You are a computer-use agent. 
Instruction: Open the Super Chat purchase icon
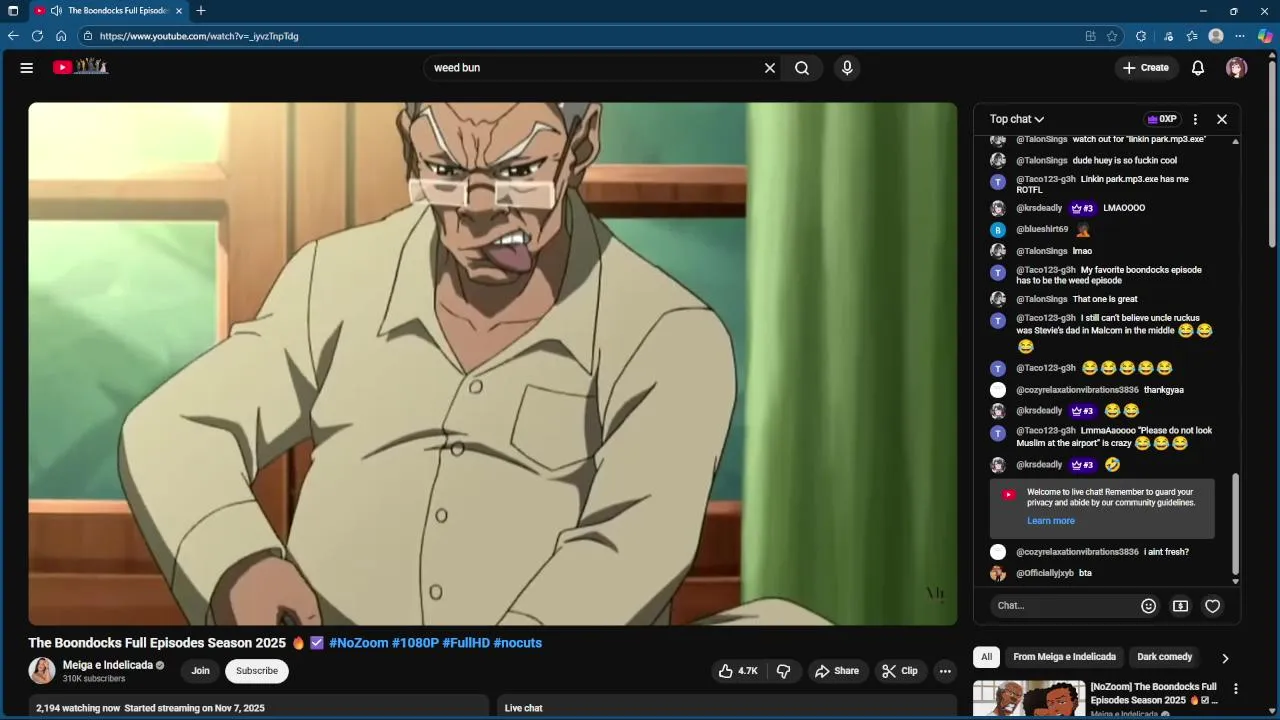pyautogui.click(x=1180, y=606)
